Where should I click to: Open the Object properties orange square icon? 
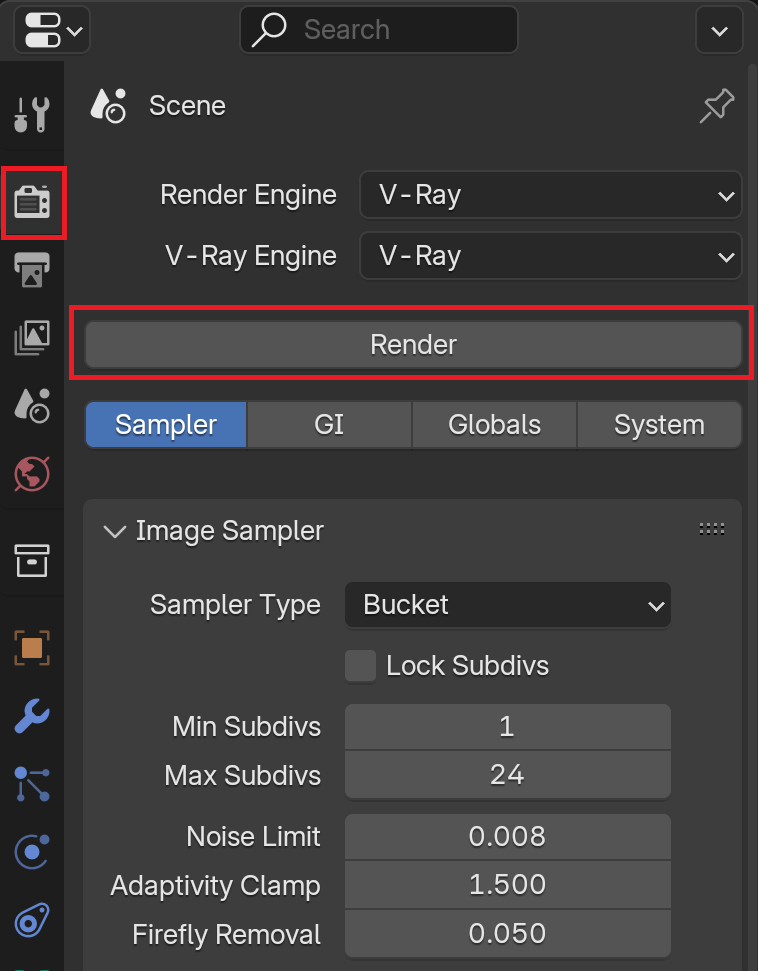click(x=32, y=648)
